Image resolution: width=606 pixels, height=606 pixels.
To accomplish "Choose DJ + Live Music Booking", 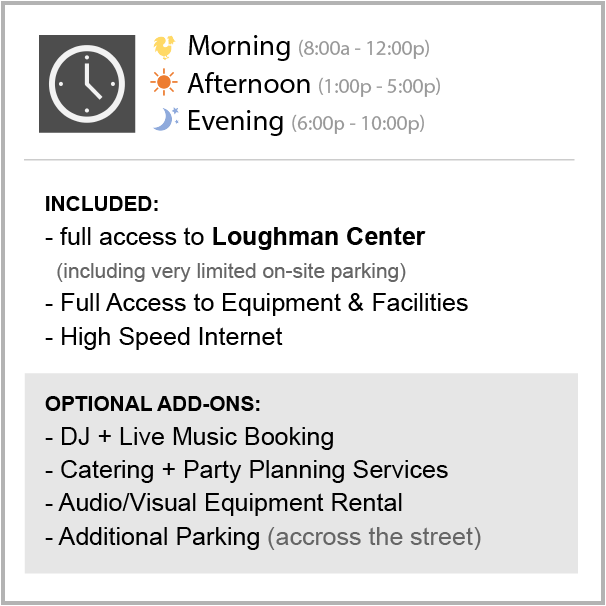I will click(190, 437).
